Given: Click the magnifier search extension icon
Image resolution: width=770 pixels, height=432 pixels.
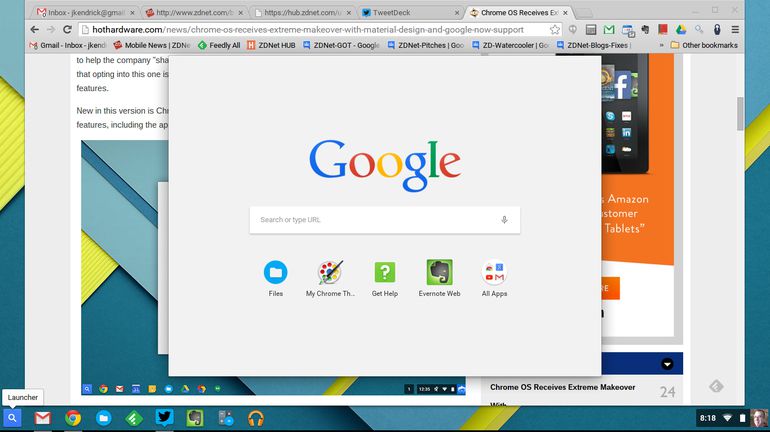Looking at the screenshot, I should click(699, 29).
